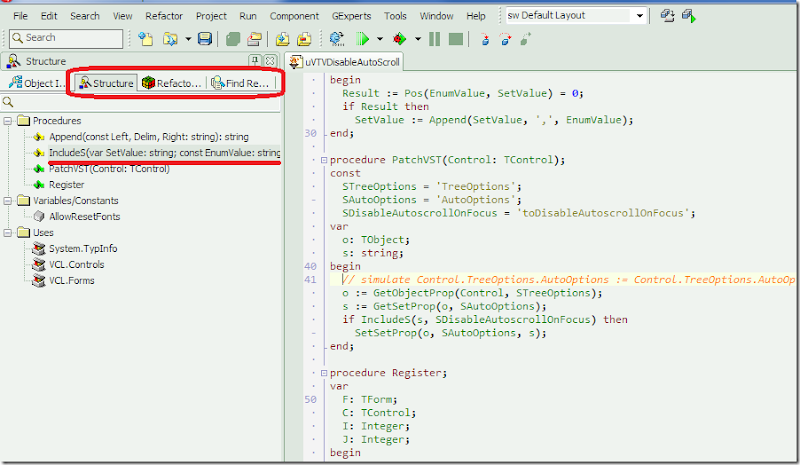
Task: Close the Structure panel
Action: point(270,61)
